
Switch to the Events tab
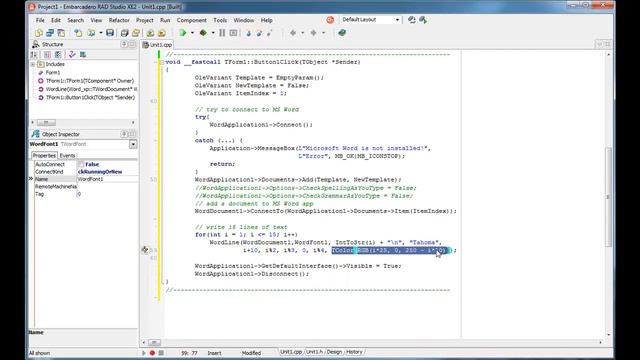(67, 156)
